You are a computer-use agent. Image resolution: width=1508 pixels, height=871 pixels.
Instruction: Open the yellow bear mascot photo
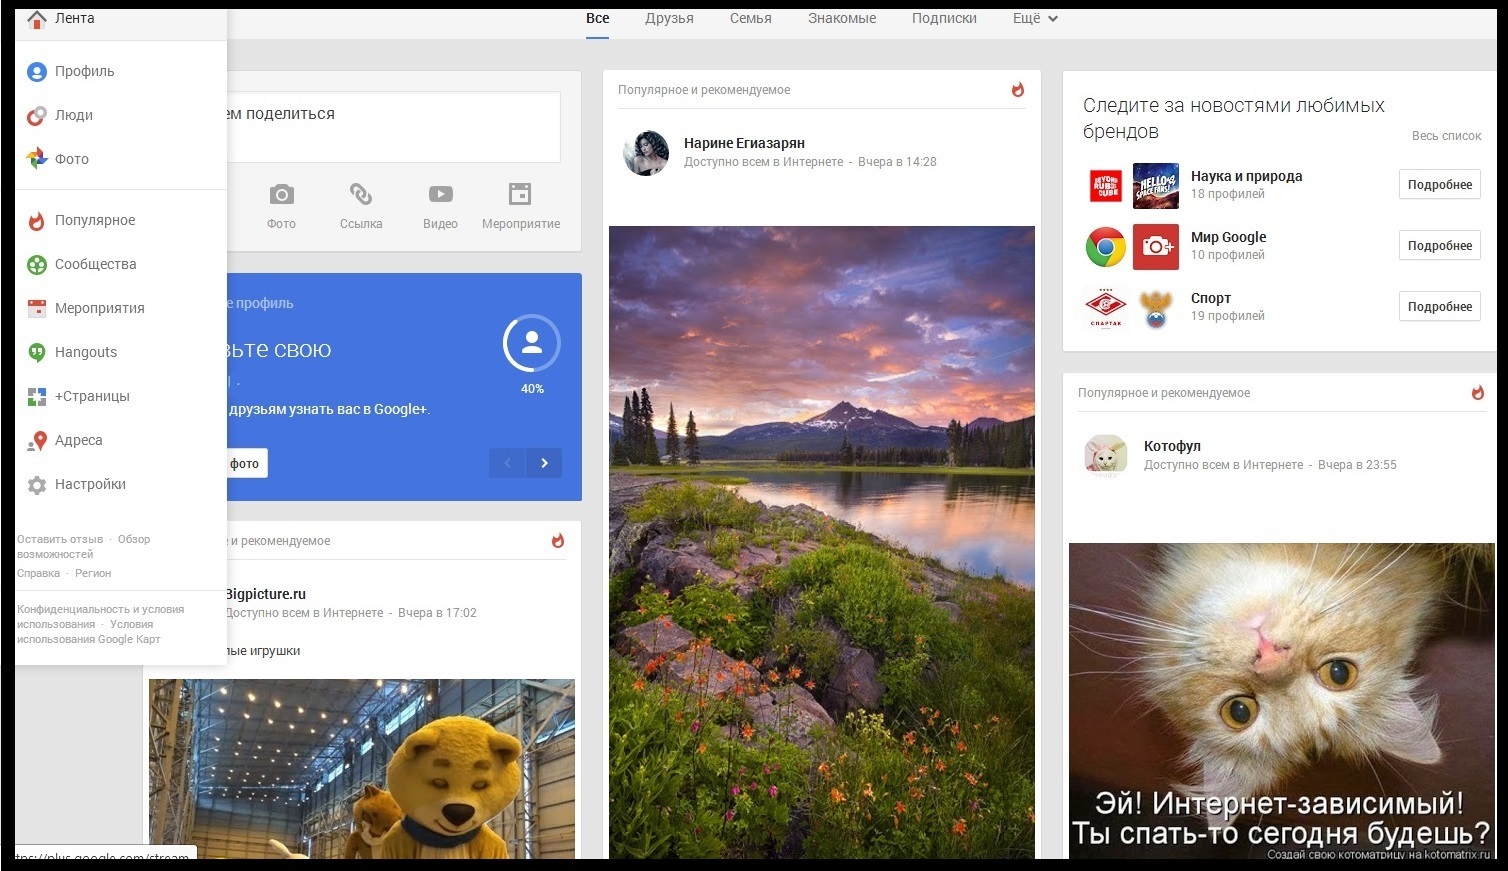click(x=362, y=769)
